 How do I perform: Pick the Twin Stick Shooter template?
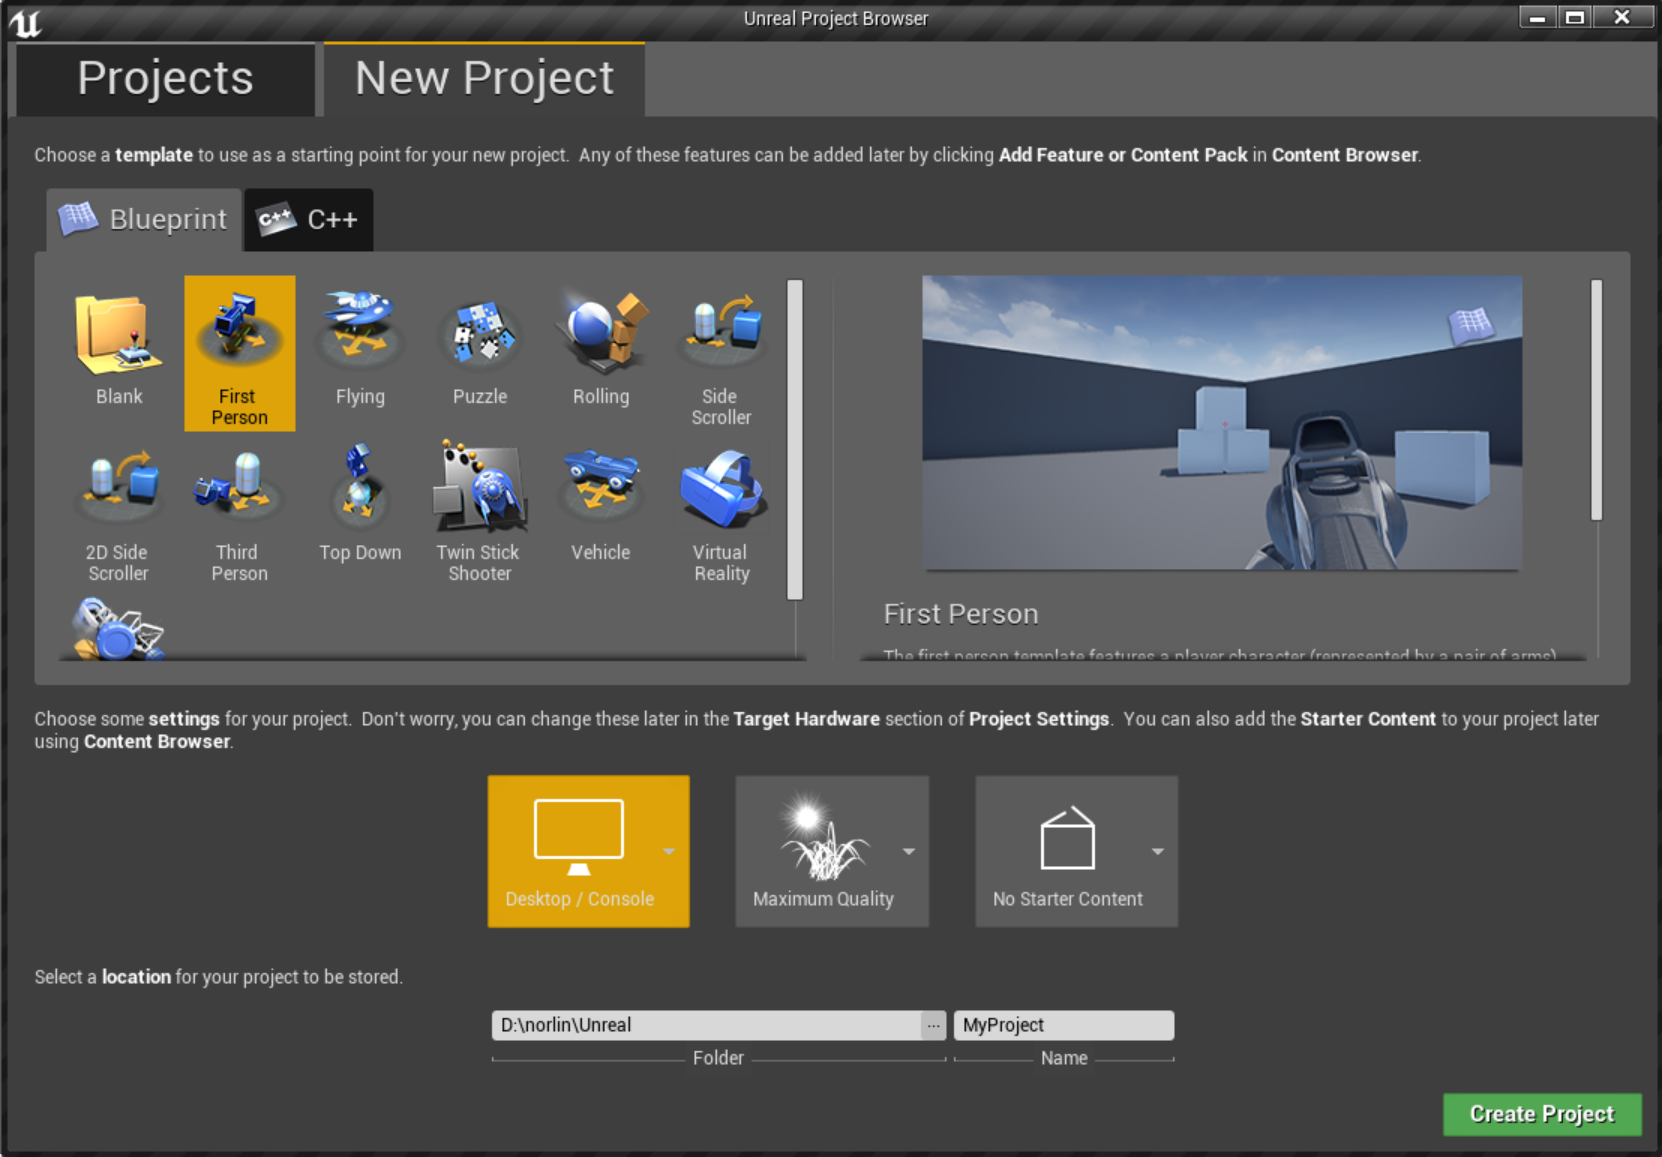[480, 510]
